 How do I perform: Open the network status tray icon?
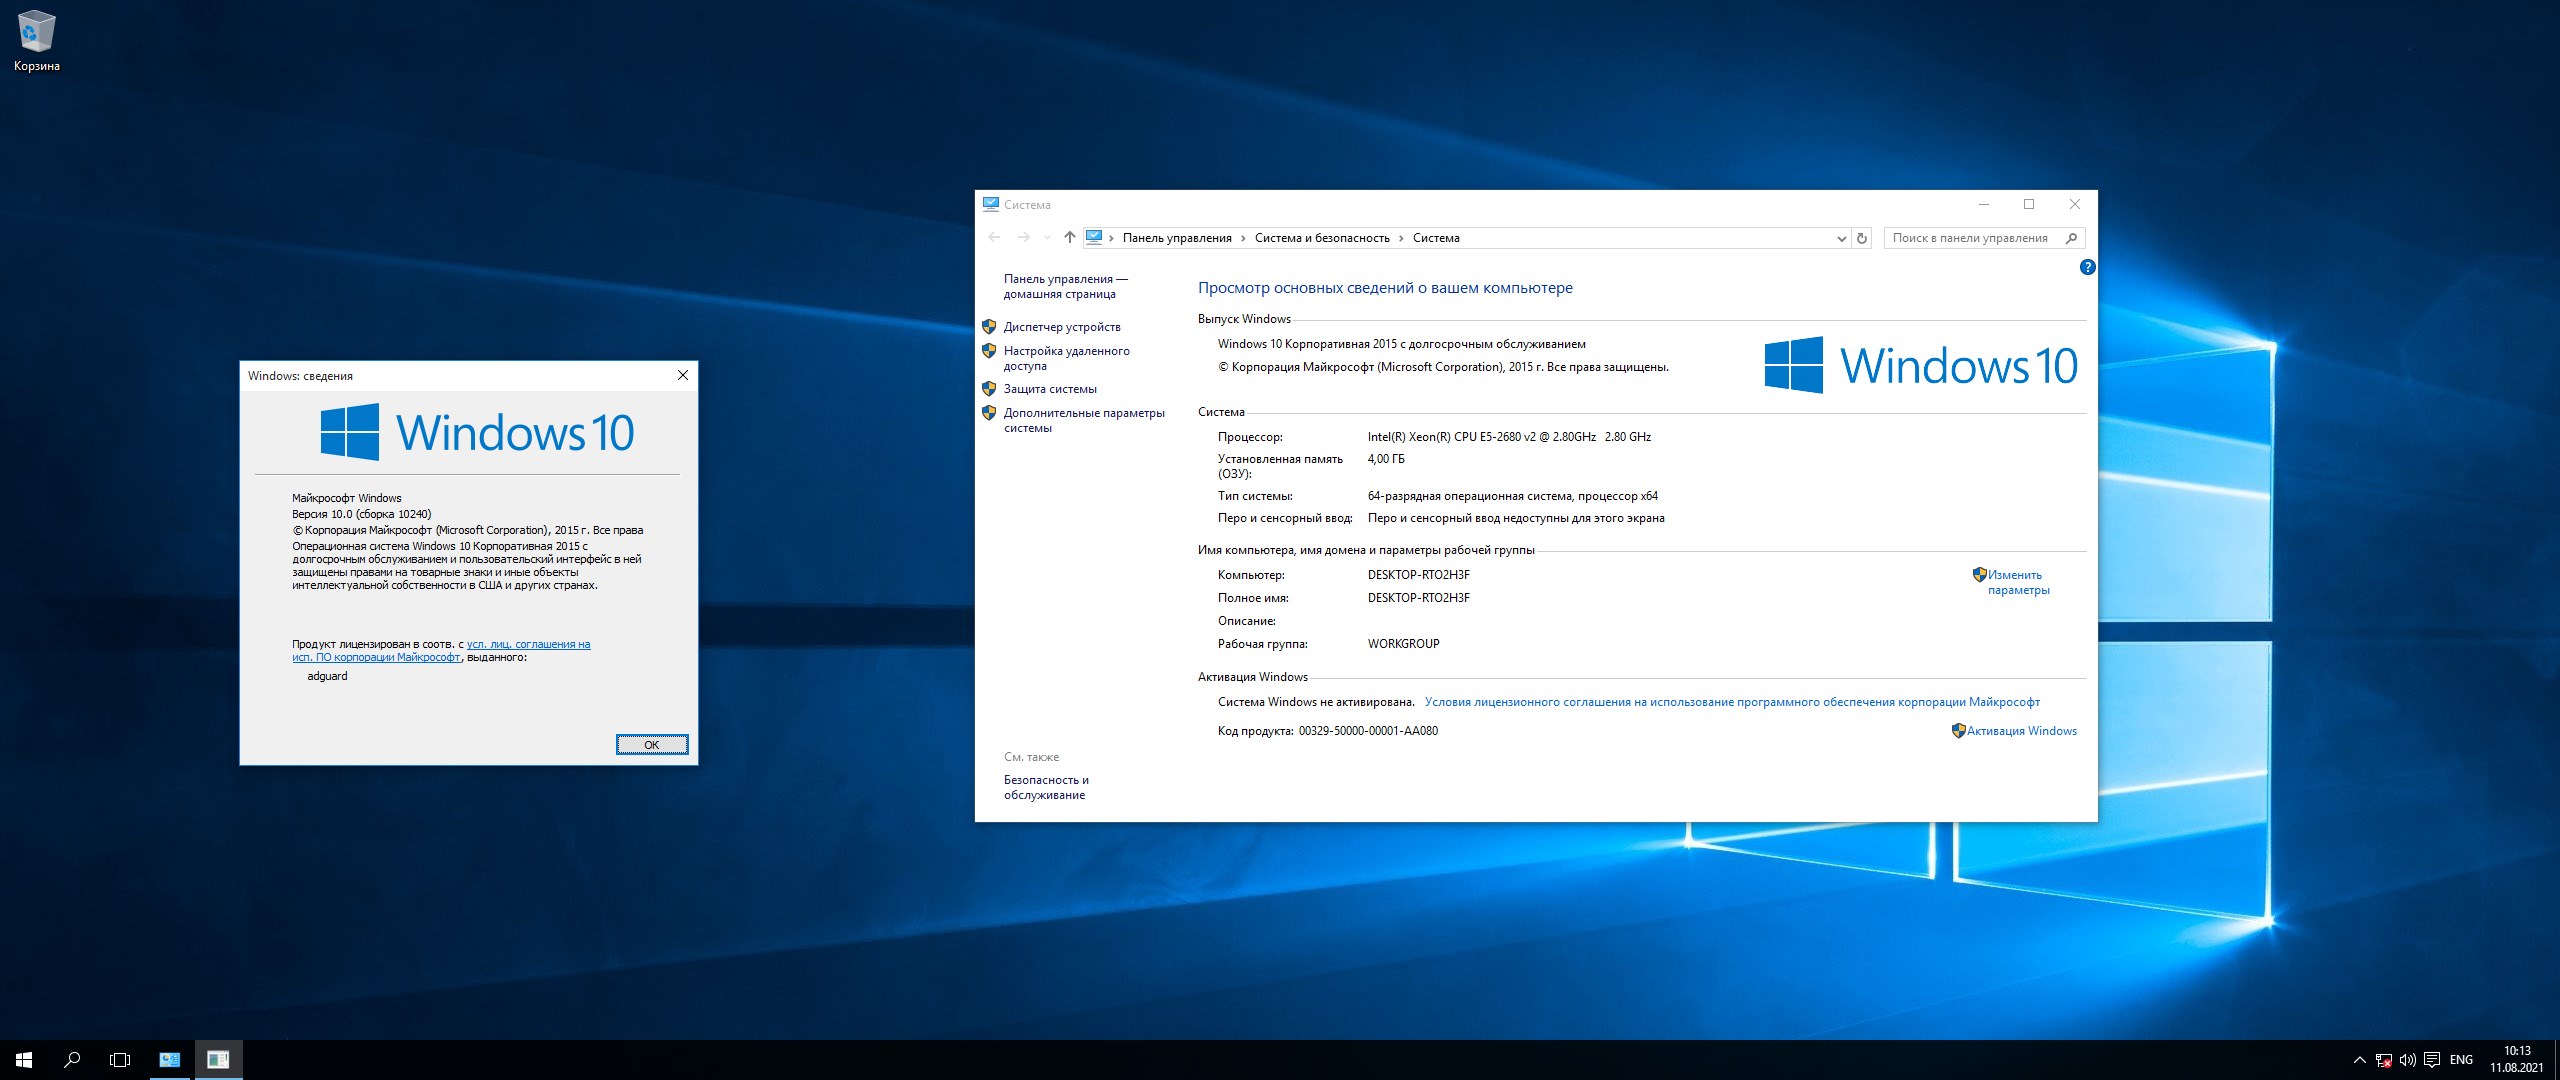(2384, 1060)
